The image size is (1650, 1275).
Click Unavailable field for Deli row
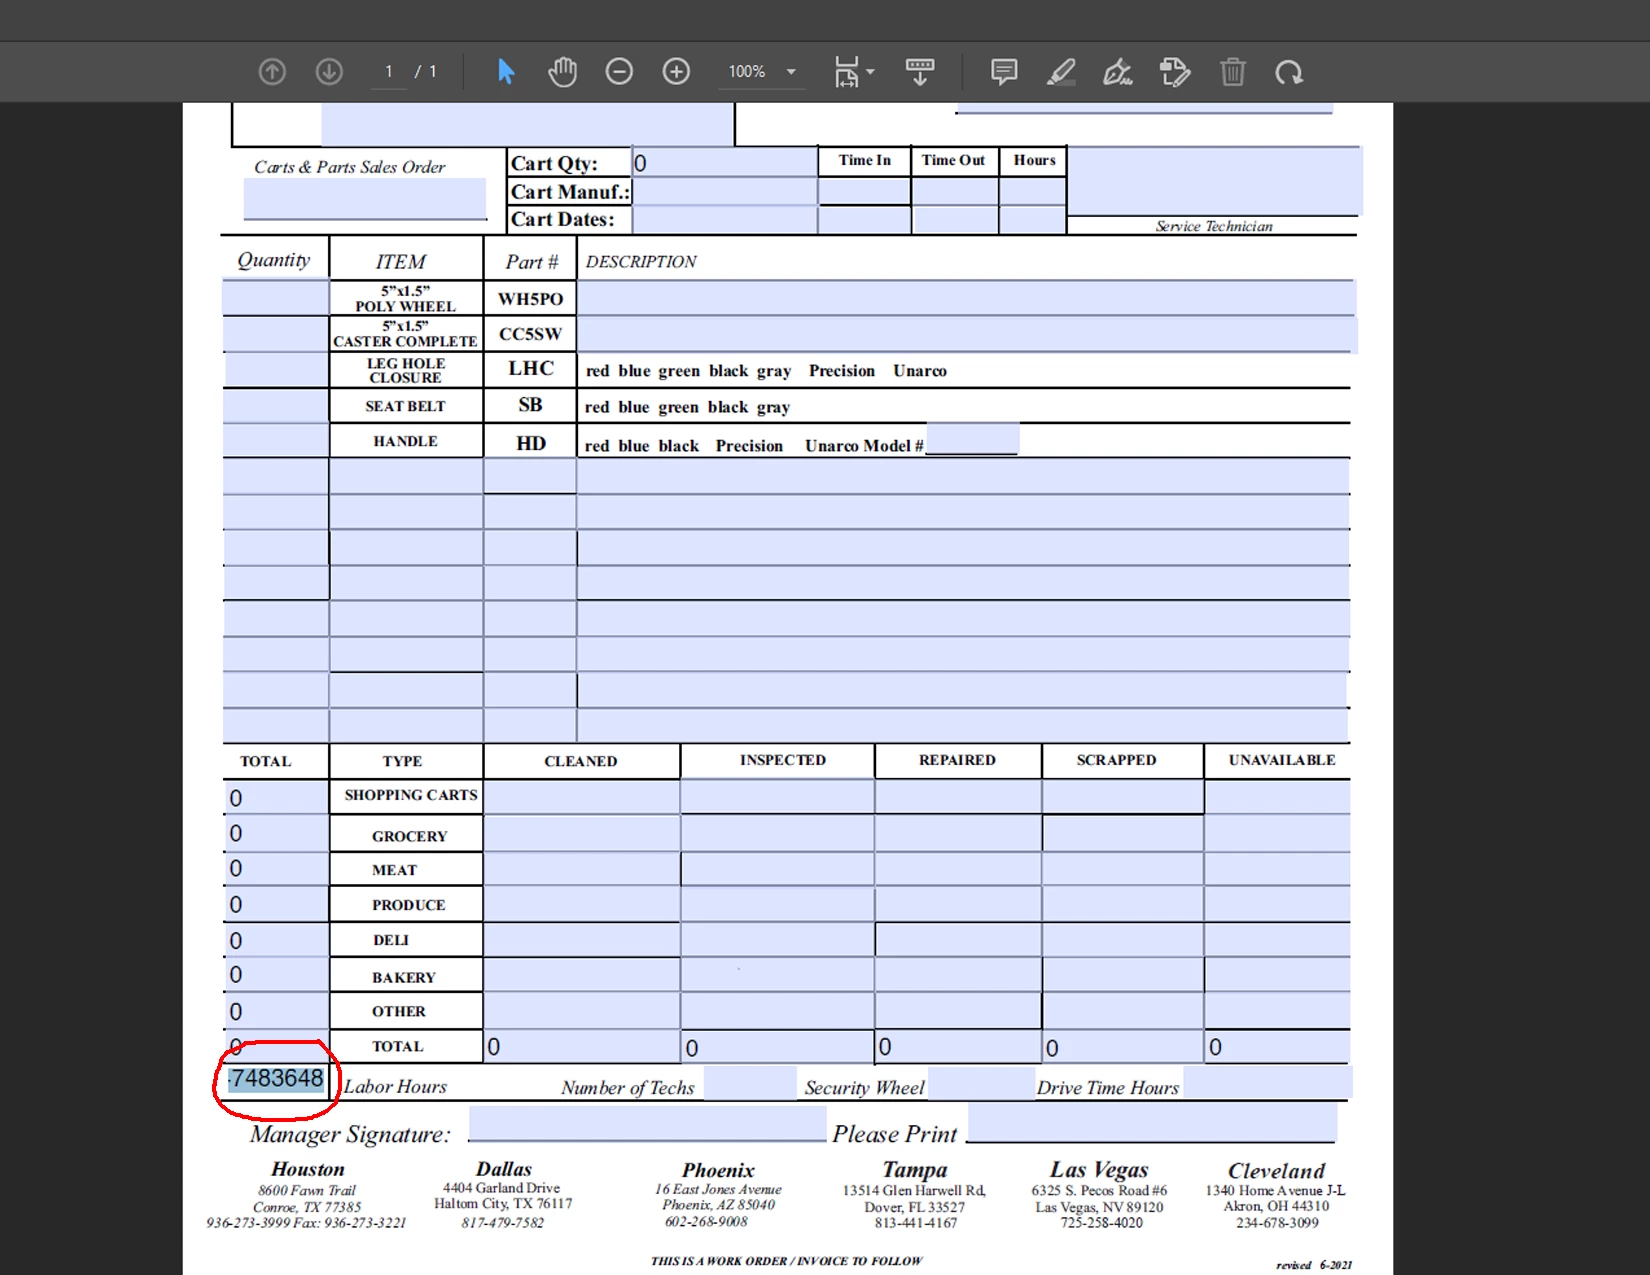coord(1277,939)
